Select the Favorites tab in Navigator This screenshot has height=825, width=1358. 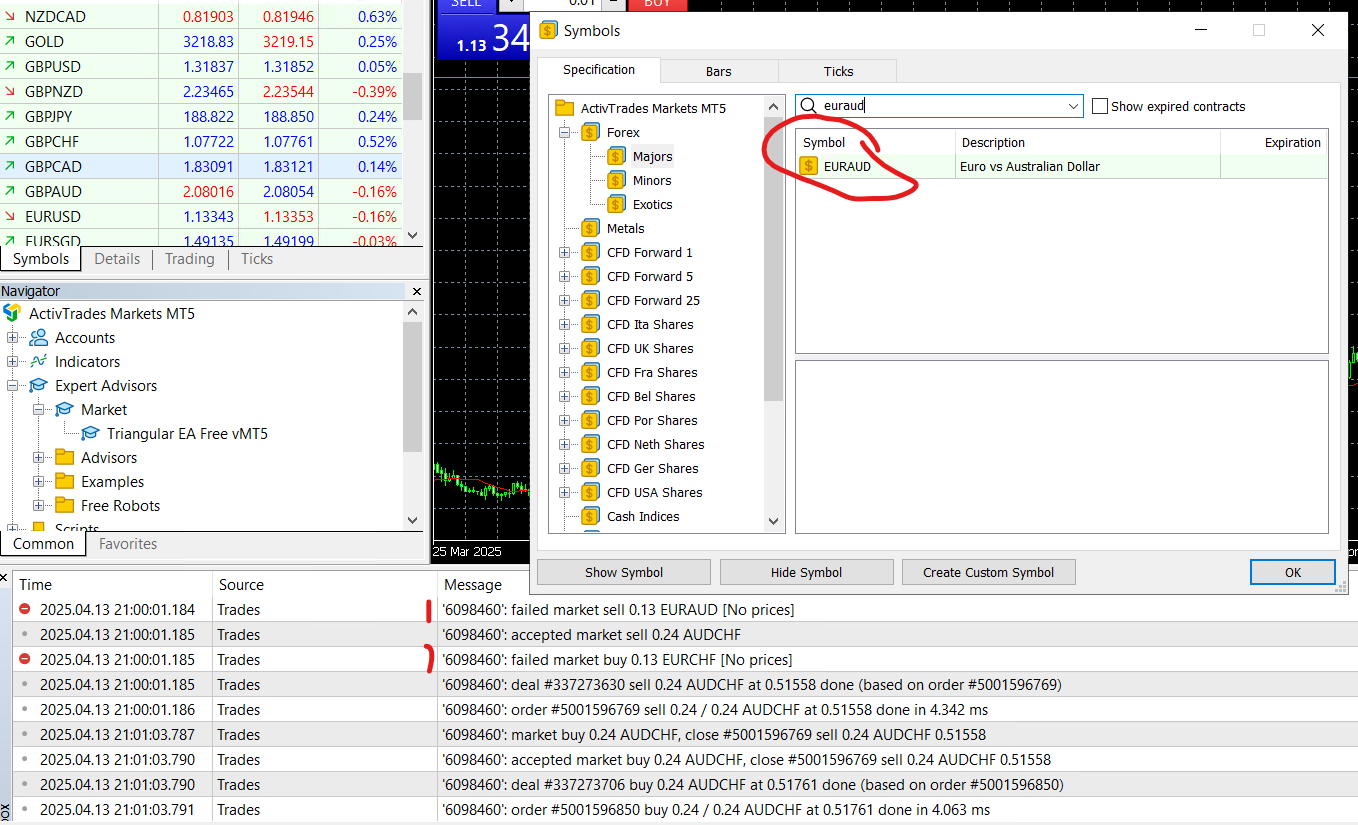pyautogui.click(x=131, y=544)
